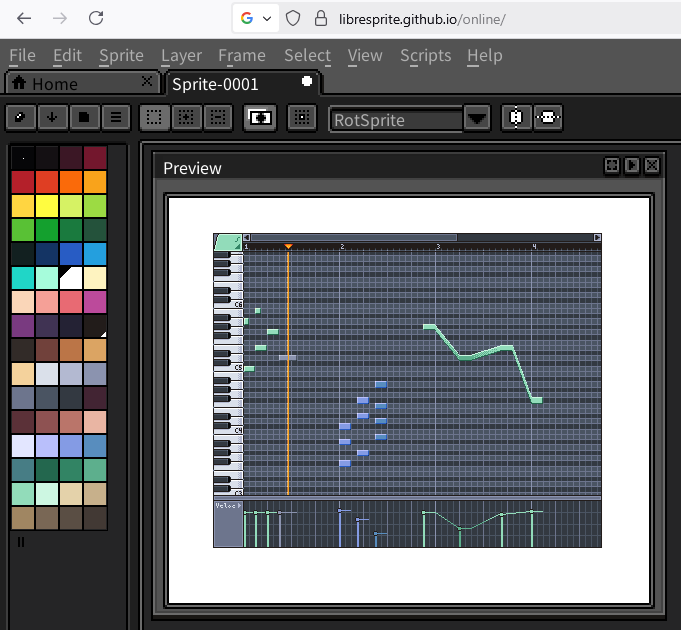This screenshot has height=630, width=681.
Task: Select the subtract from selection mode button
Action: coord(217,117)
